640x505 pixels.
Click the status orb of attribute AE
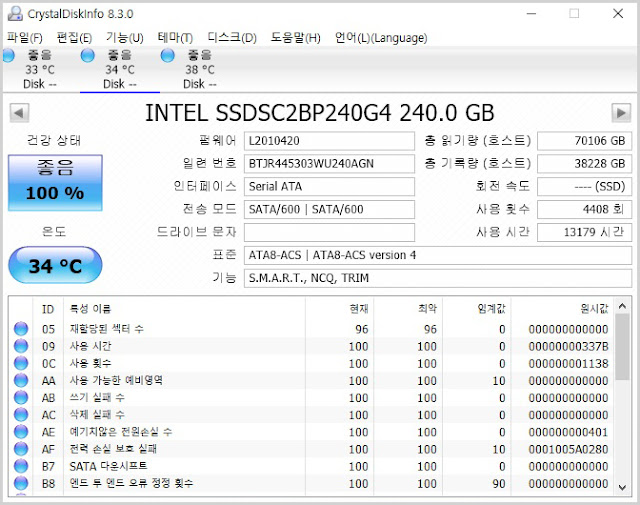[x=21, y=432]
